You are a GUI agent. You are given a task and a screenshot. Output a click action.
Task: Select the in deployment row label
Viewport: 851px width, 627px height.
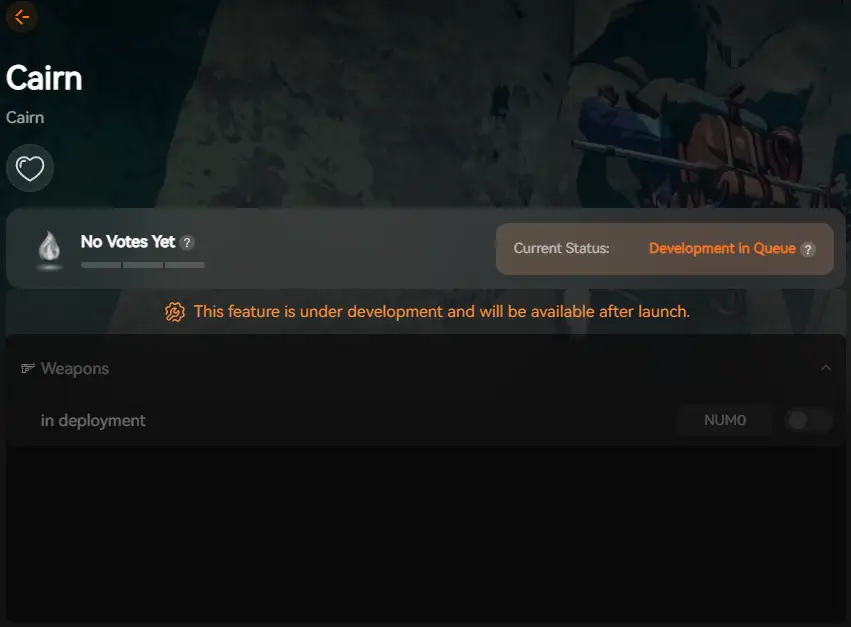[93, 421]
